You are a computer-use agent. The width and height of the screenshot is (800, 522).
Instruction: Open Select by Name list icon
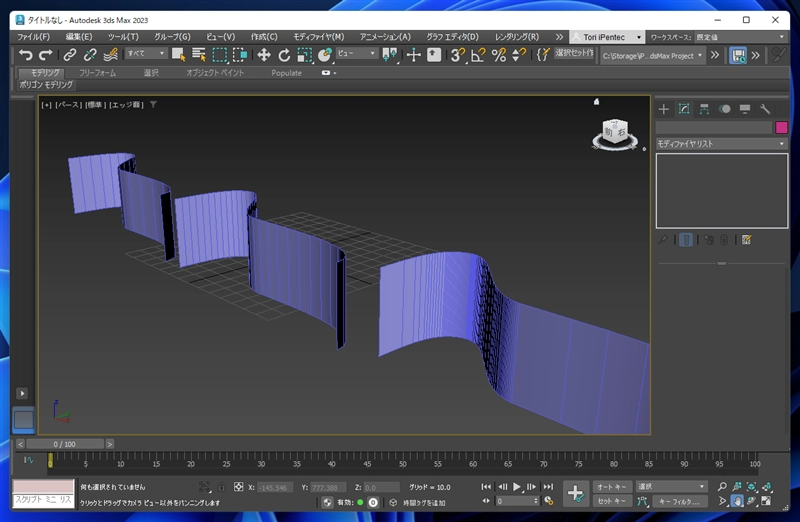[199, 55]
